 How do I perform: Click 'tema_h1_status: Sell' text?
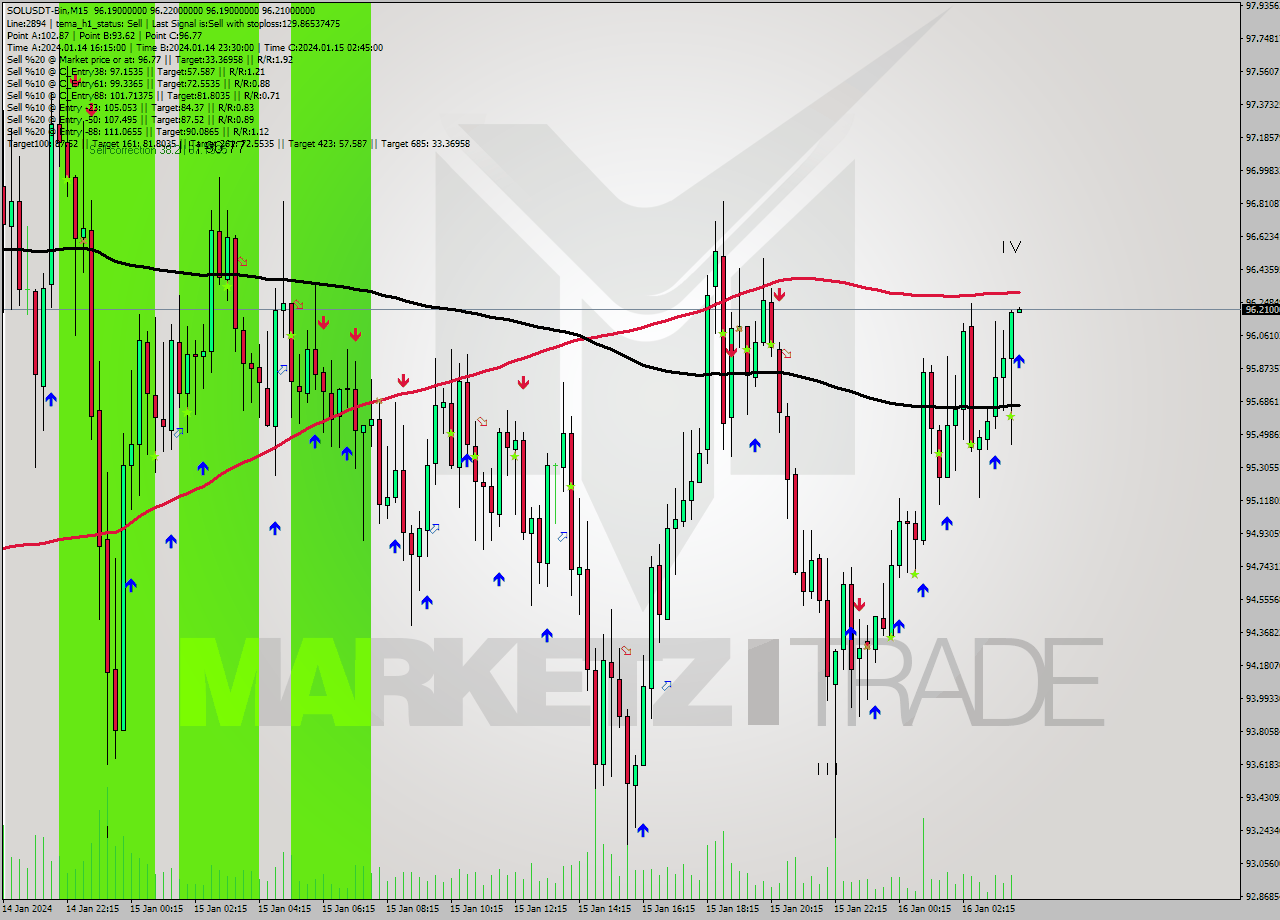tap(97, 23)
